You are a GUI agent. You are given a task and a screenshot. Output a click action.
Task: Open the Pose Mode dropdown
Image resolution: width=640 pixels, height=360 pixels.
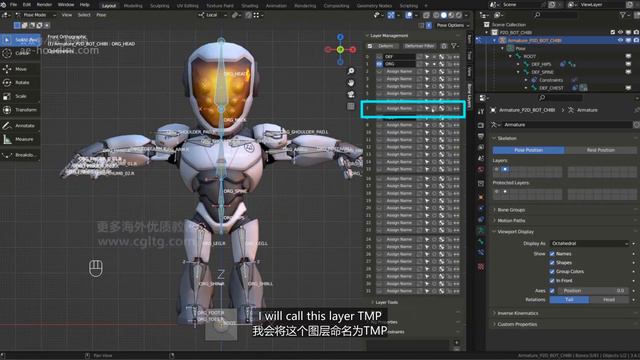pos(36,15)
